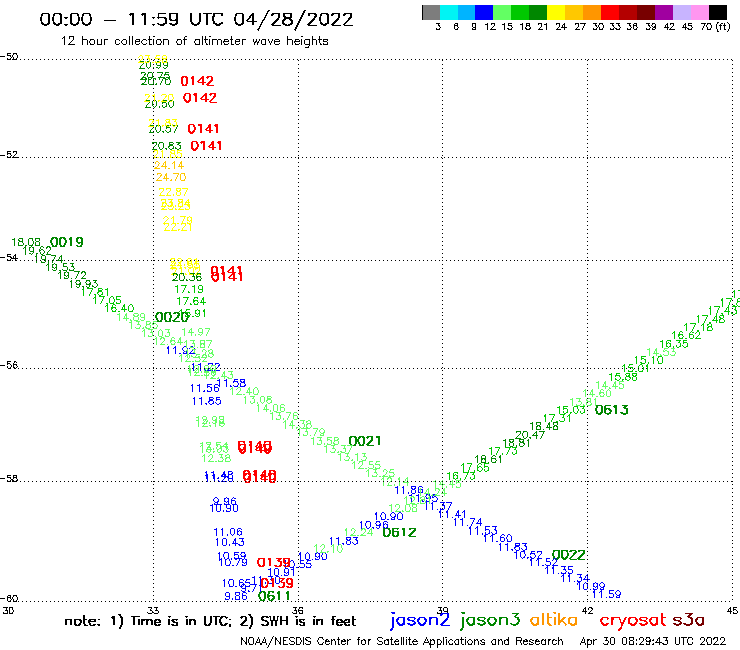740x650 pixels.
Task: Click the purple 39-42 ft legend swatch
Action: point(664,12)
